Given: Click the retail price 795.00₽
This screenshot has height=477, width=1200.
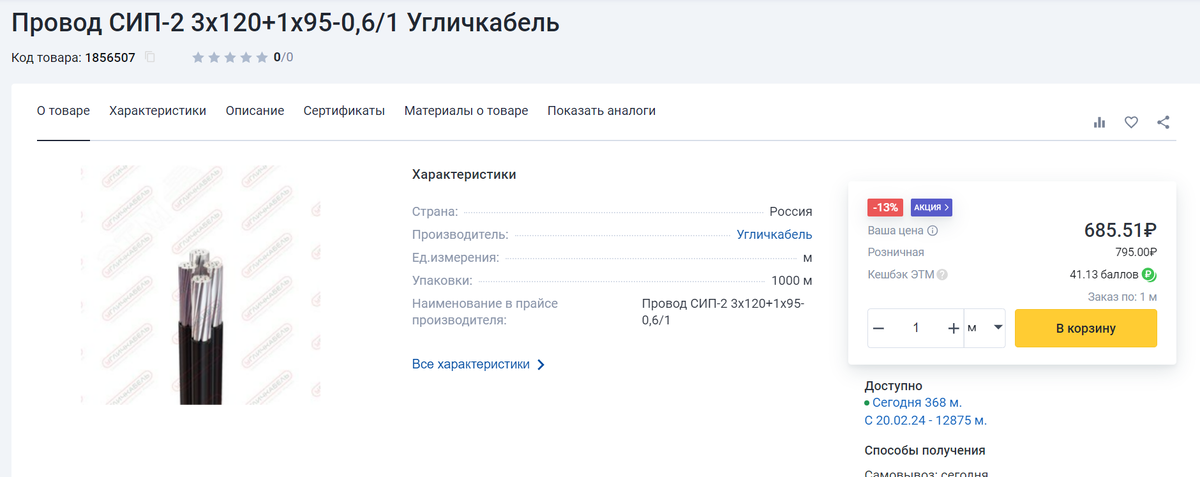Looking at the screenshot, I should coord(1136,252).
